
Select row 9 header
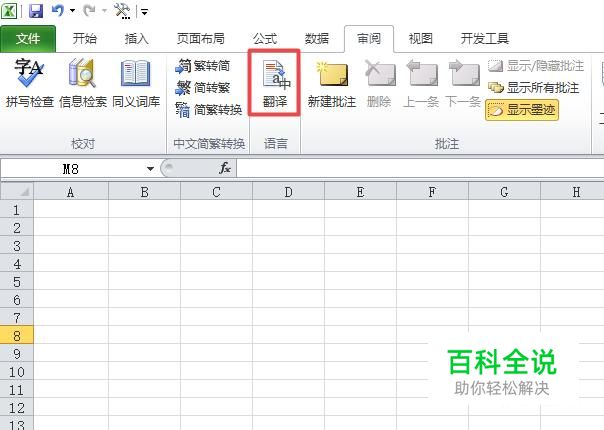coord(17,353)
